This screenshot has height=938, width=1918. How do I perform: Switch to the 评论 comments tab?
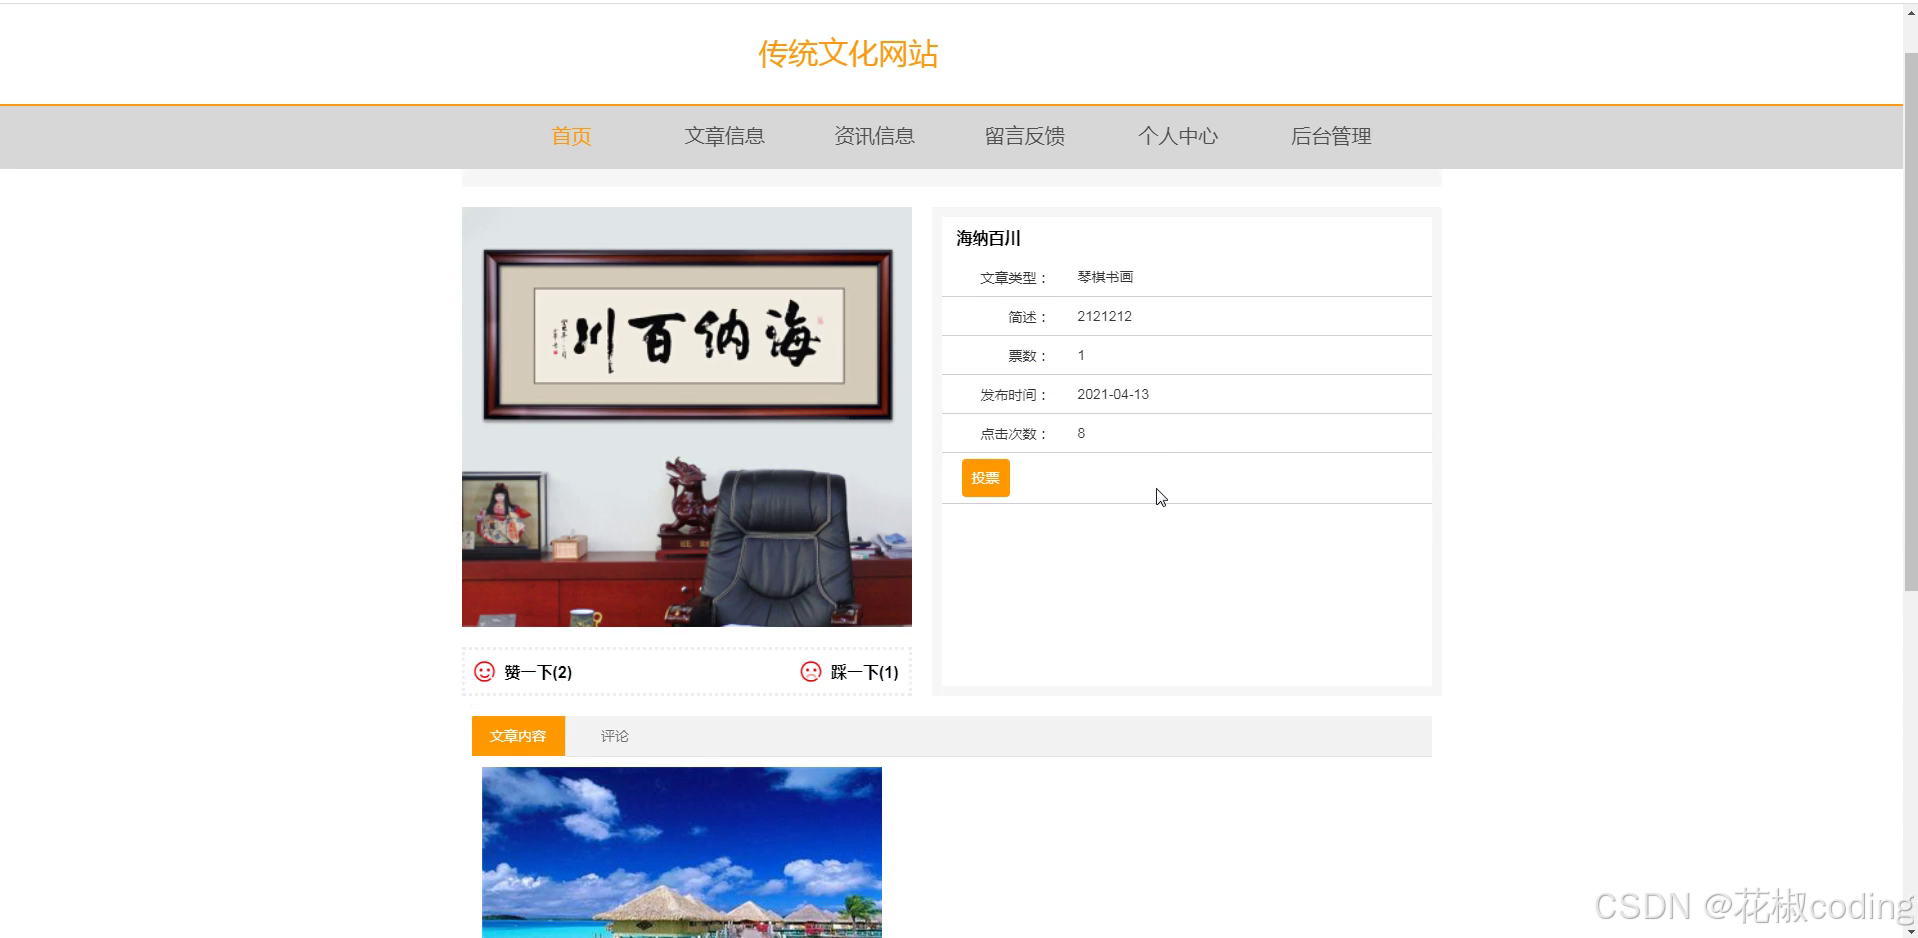pos(613,736)
